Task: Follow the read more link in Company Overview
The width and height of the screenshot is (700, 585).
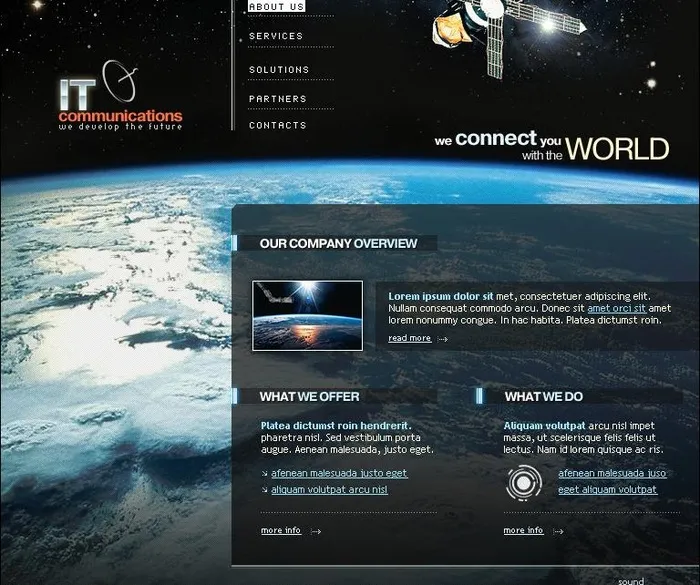Action: click(x=409, y=338)
